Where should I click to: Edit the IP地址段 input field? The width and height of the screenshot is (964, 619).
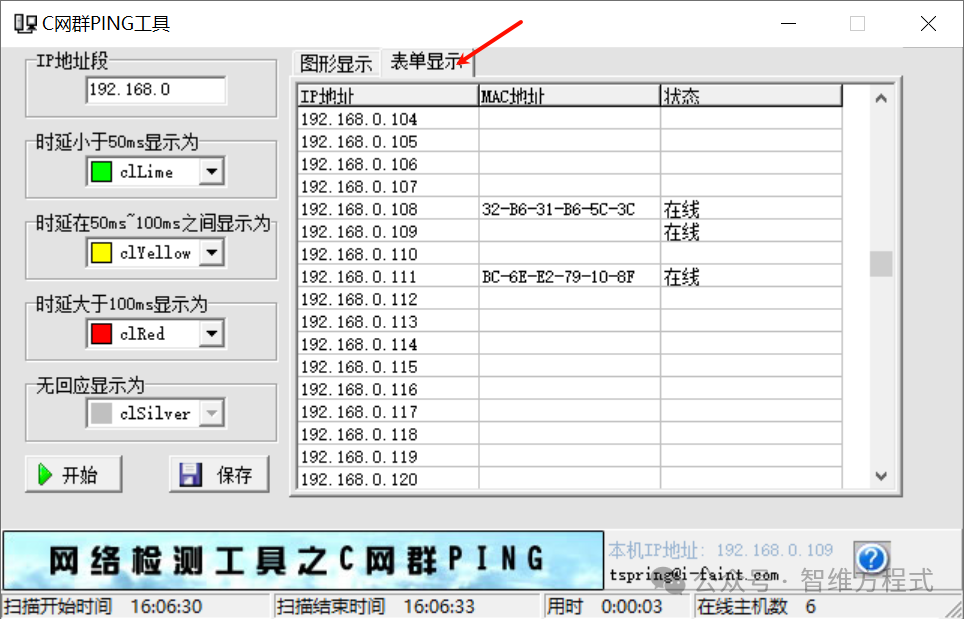tap(155, 90)
